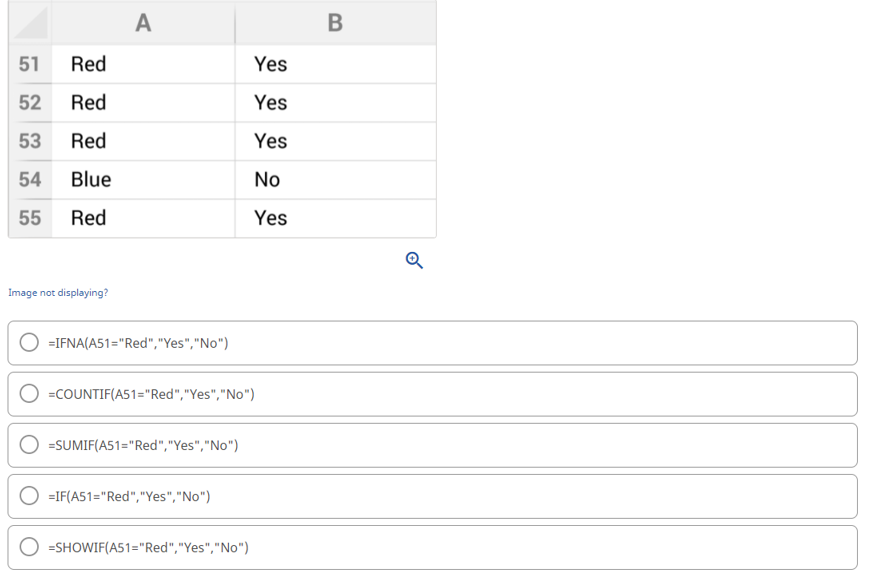The height and width of the screenshot is (581, 878).
Task: Click cell B51 containing "Yes"
Action: pyautogui.click(x=335, y=64)
